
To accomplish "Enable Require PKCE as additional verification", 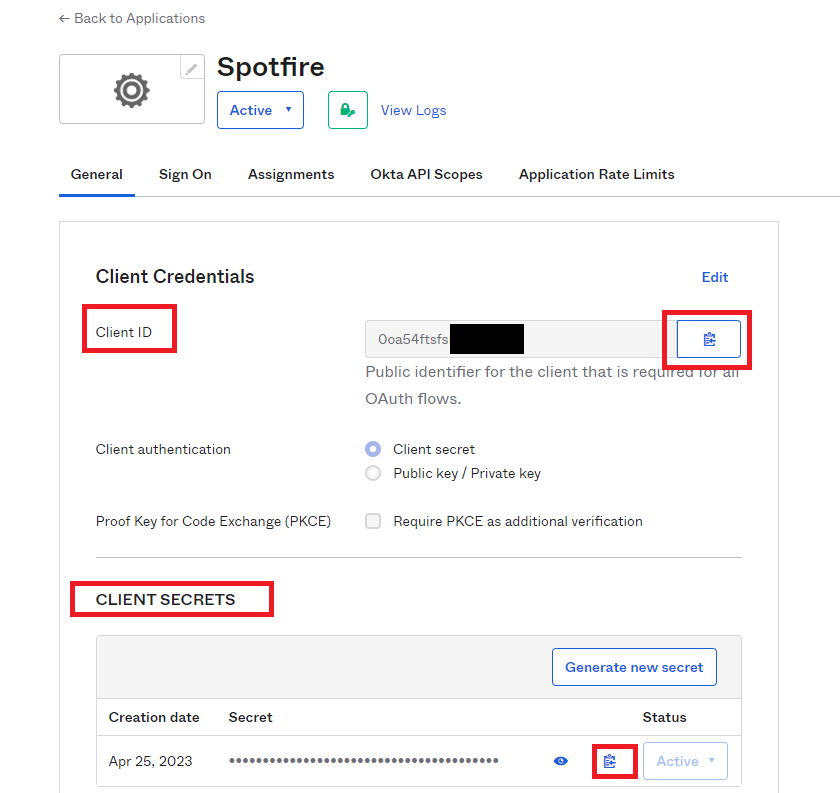I will [x=373, y=521].
